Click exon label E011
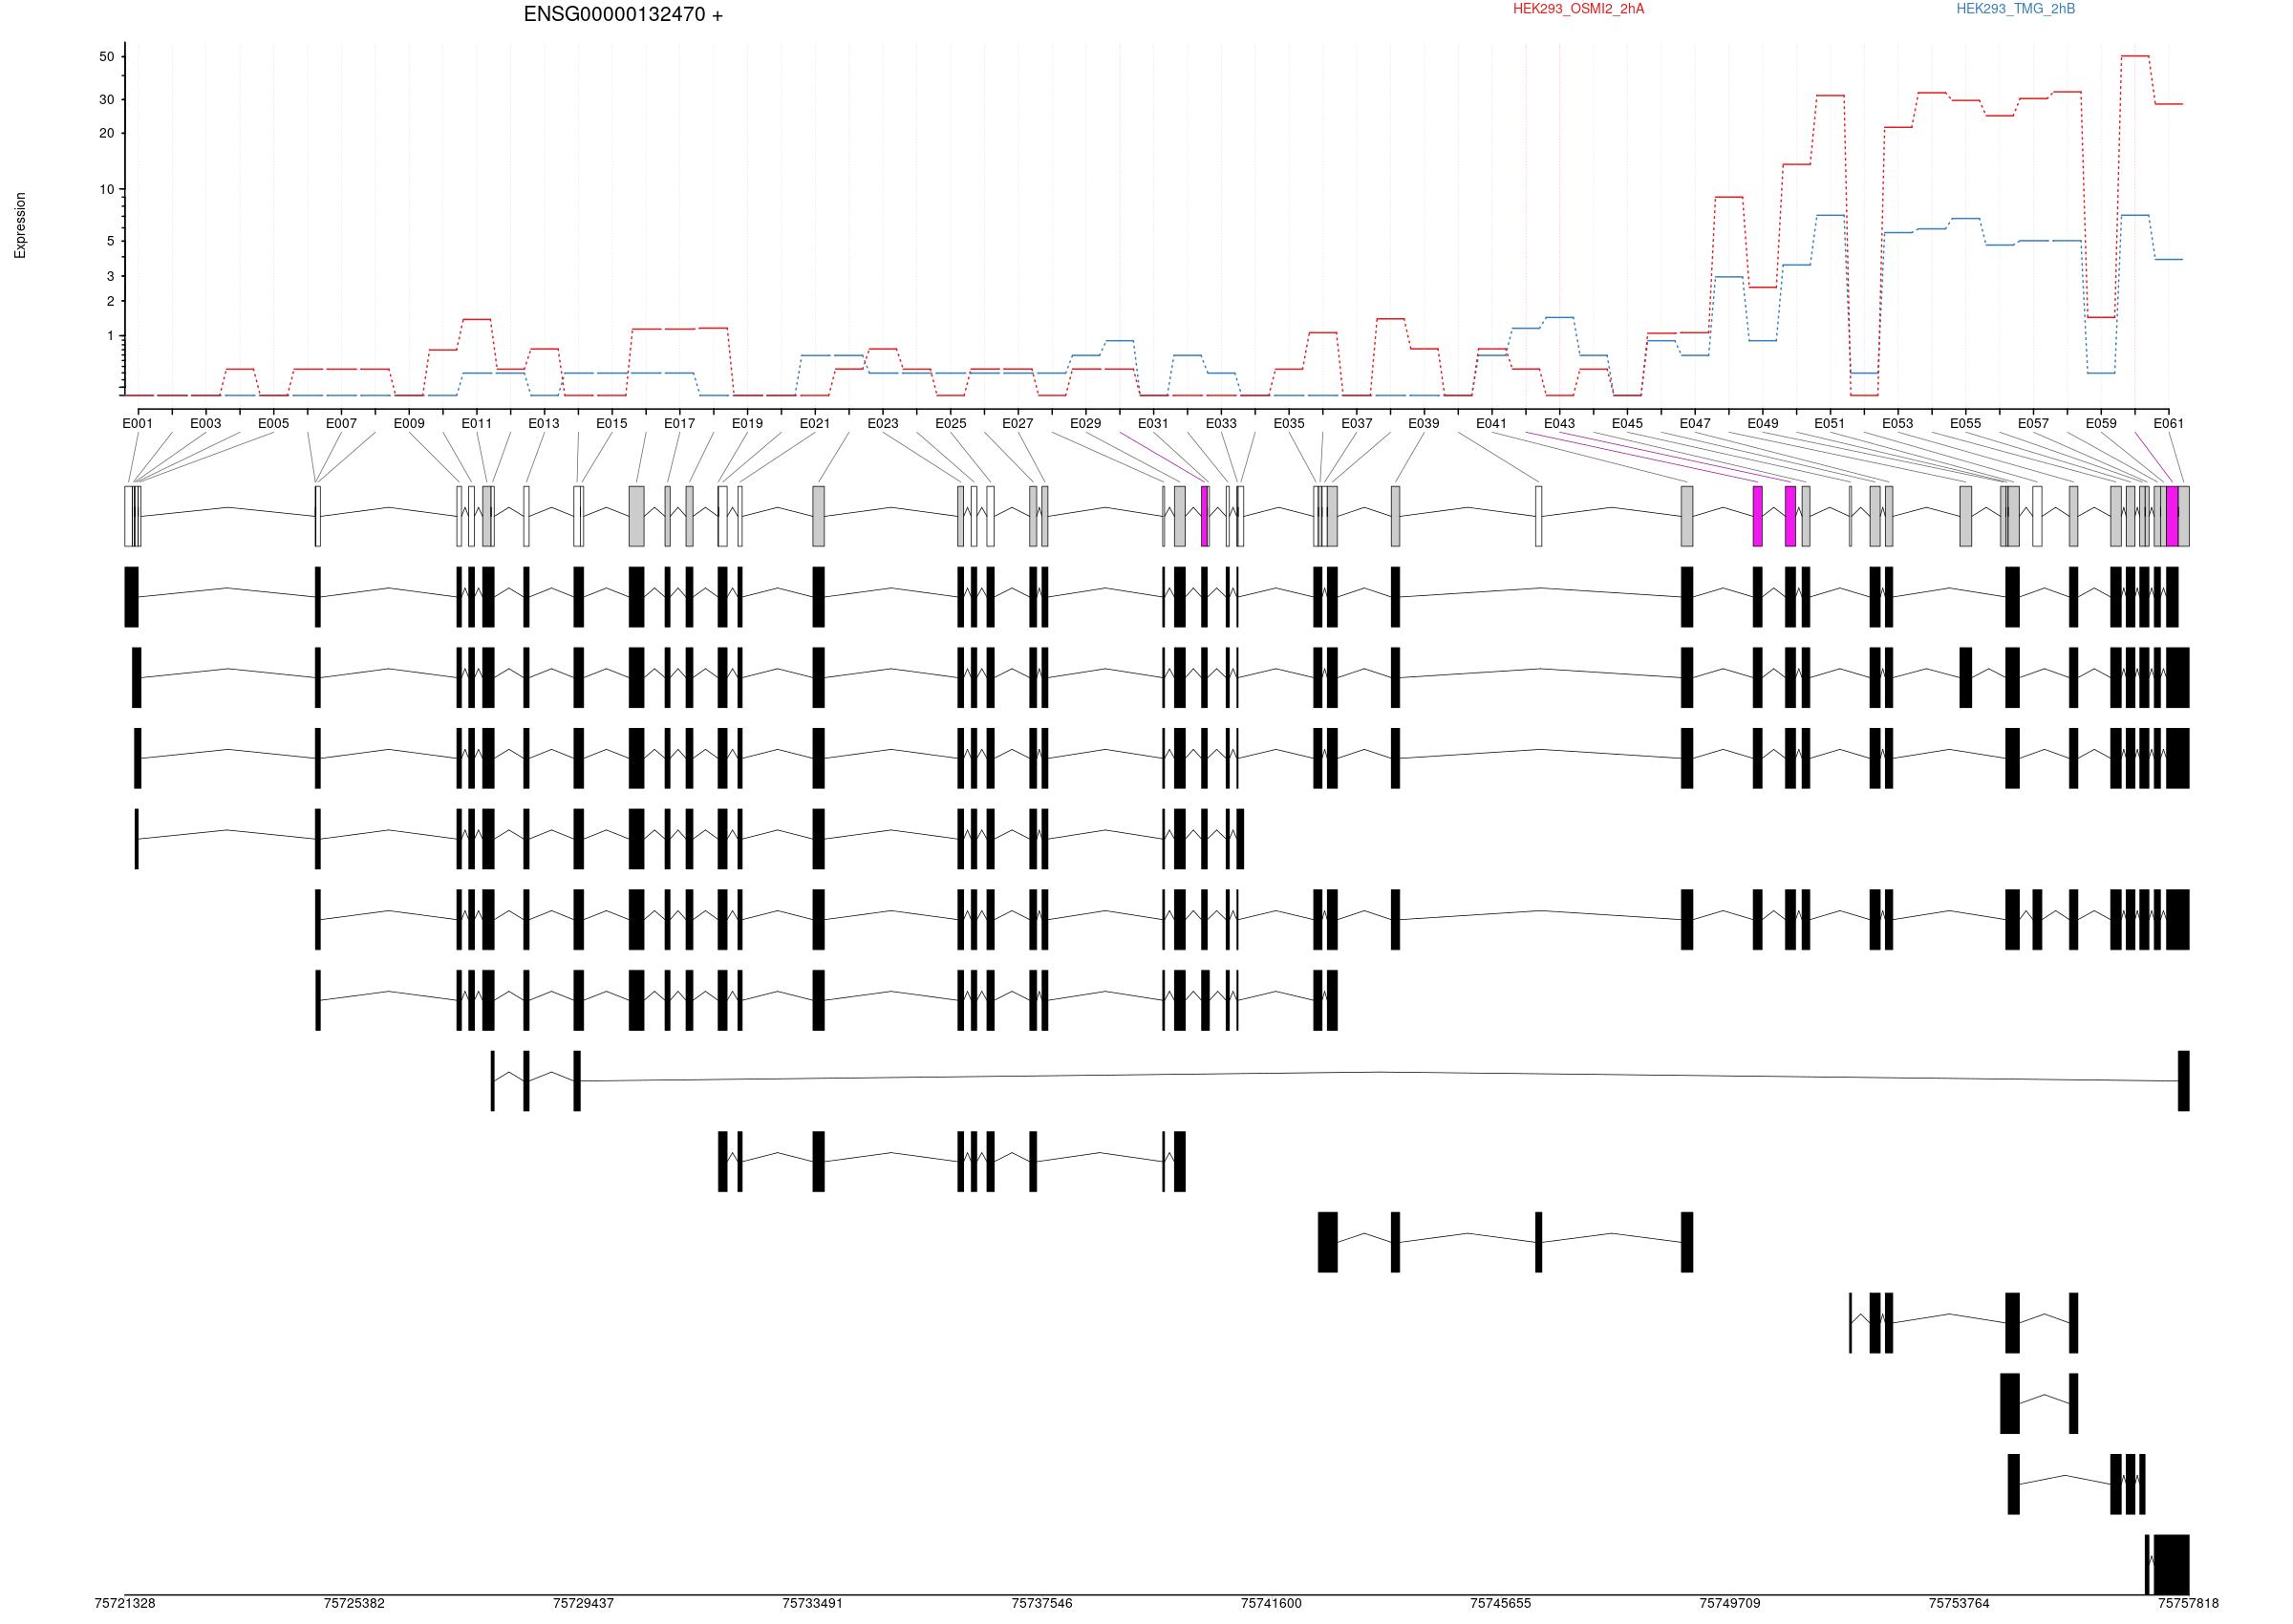2293x1624 pixels. [x=477, y=423]
